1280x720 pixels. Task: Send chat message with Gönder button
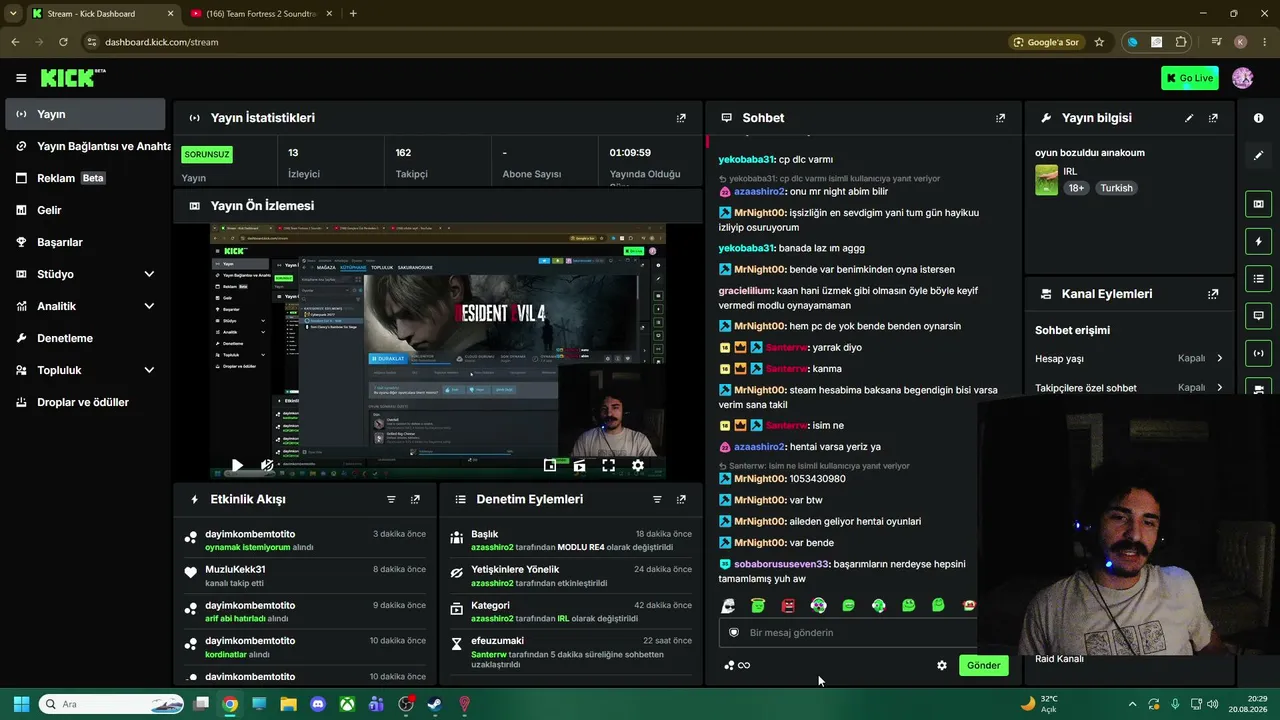pos(983,665)
